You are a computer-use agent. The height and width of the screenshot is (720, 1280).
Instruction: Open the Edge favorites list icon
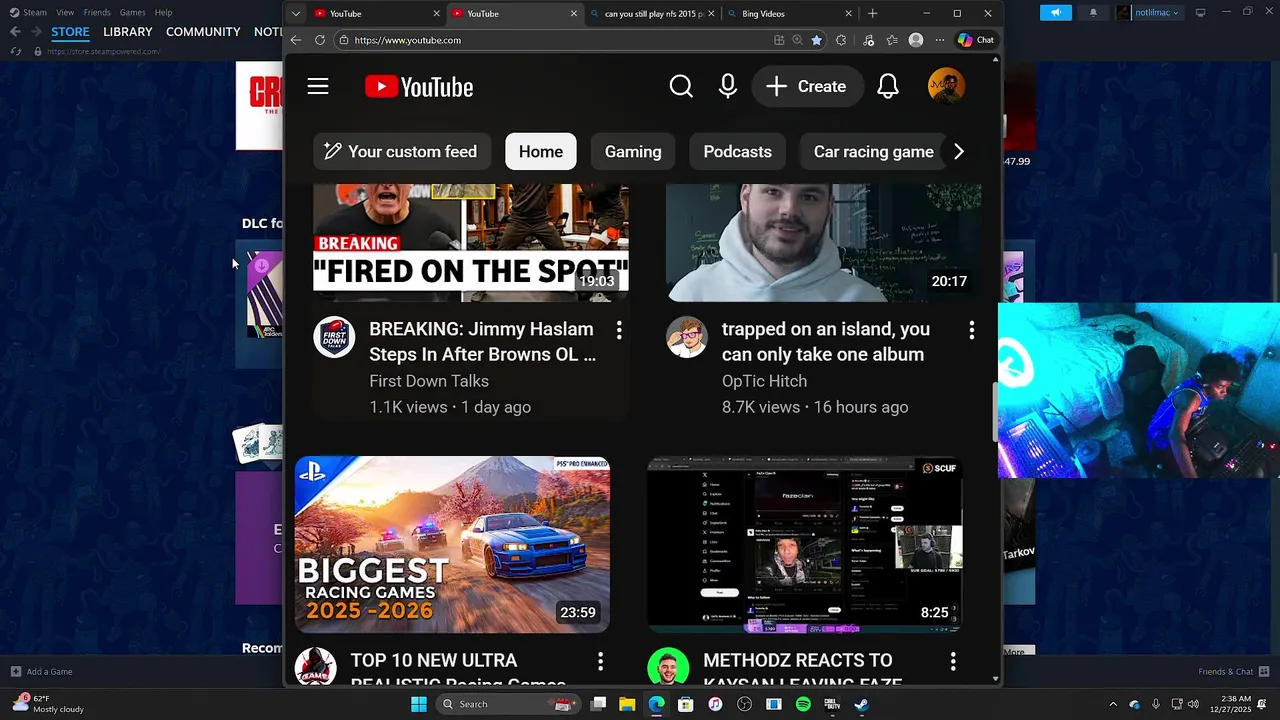point(892,40)
